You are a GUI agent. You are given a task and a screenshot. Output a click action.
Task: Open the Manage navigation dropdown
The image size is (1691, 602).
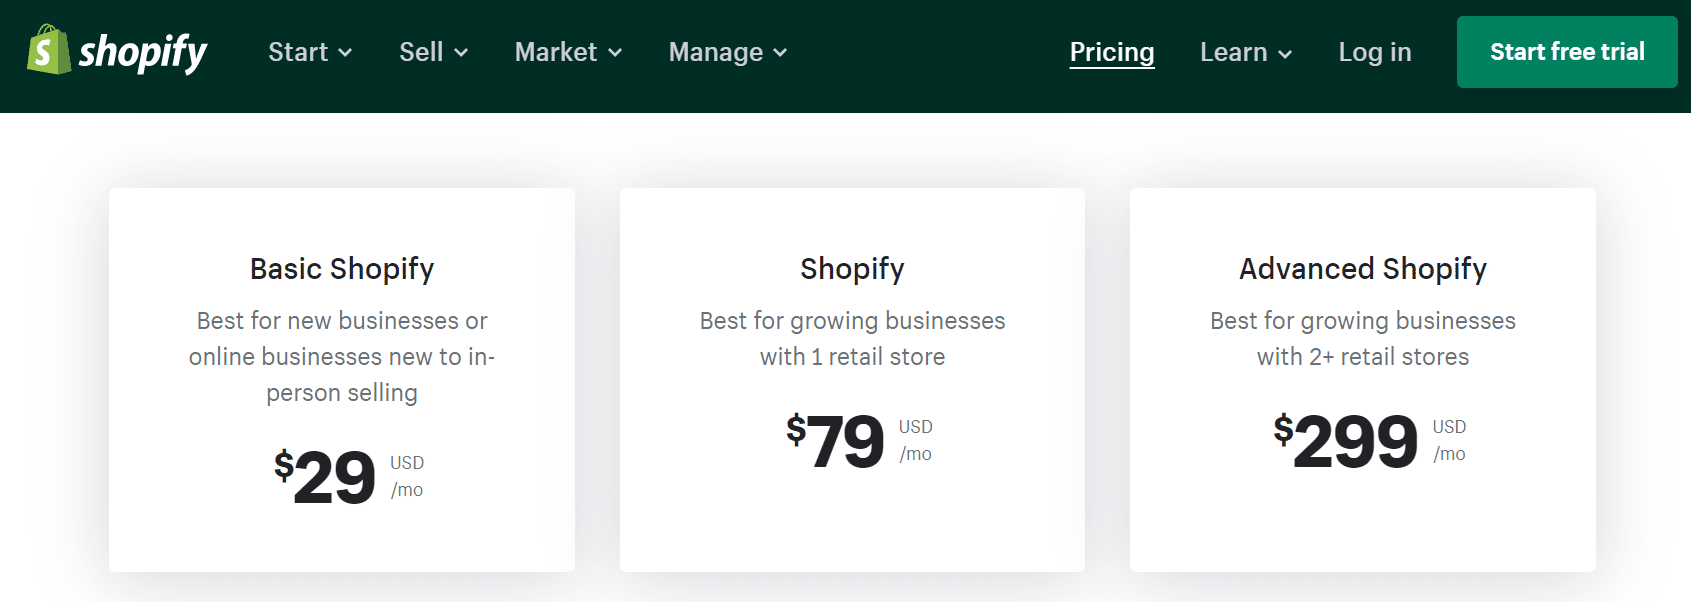pyautogui.click(x=714, y=52)
